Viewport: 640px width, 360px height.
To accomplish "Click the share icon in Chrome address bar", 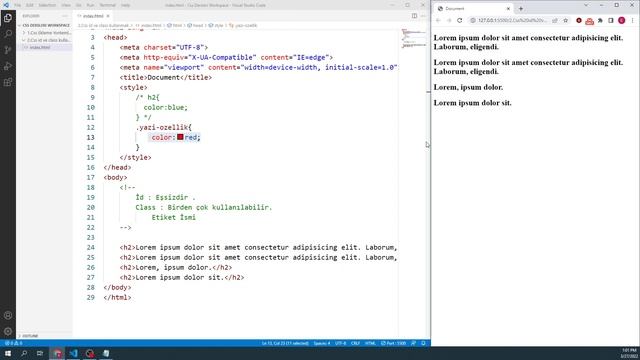I will (555, 20).
